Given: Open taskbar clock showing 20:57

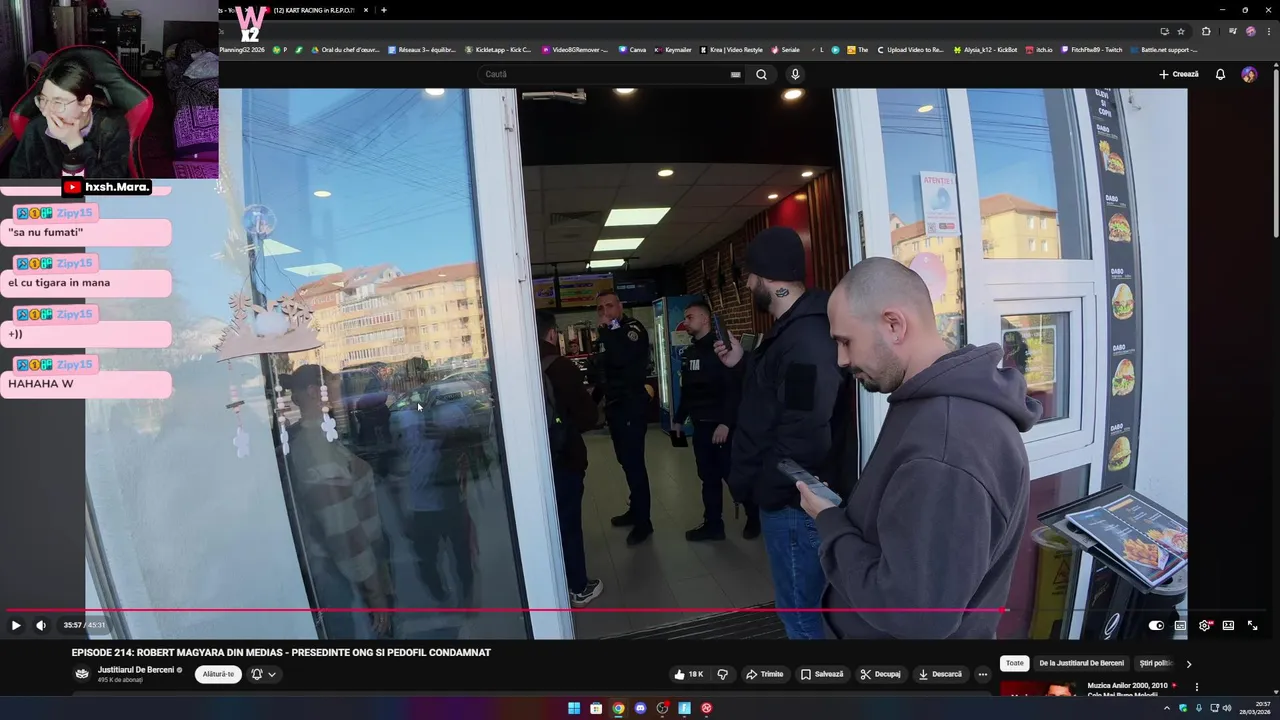Looking at the screenshot, I should tap(1255, 708).
